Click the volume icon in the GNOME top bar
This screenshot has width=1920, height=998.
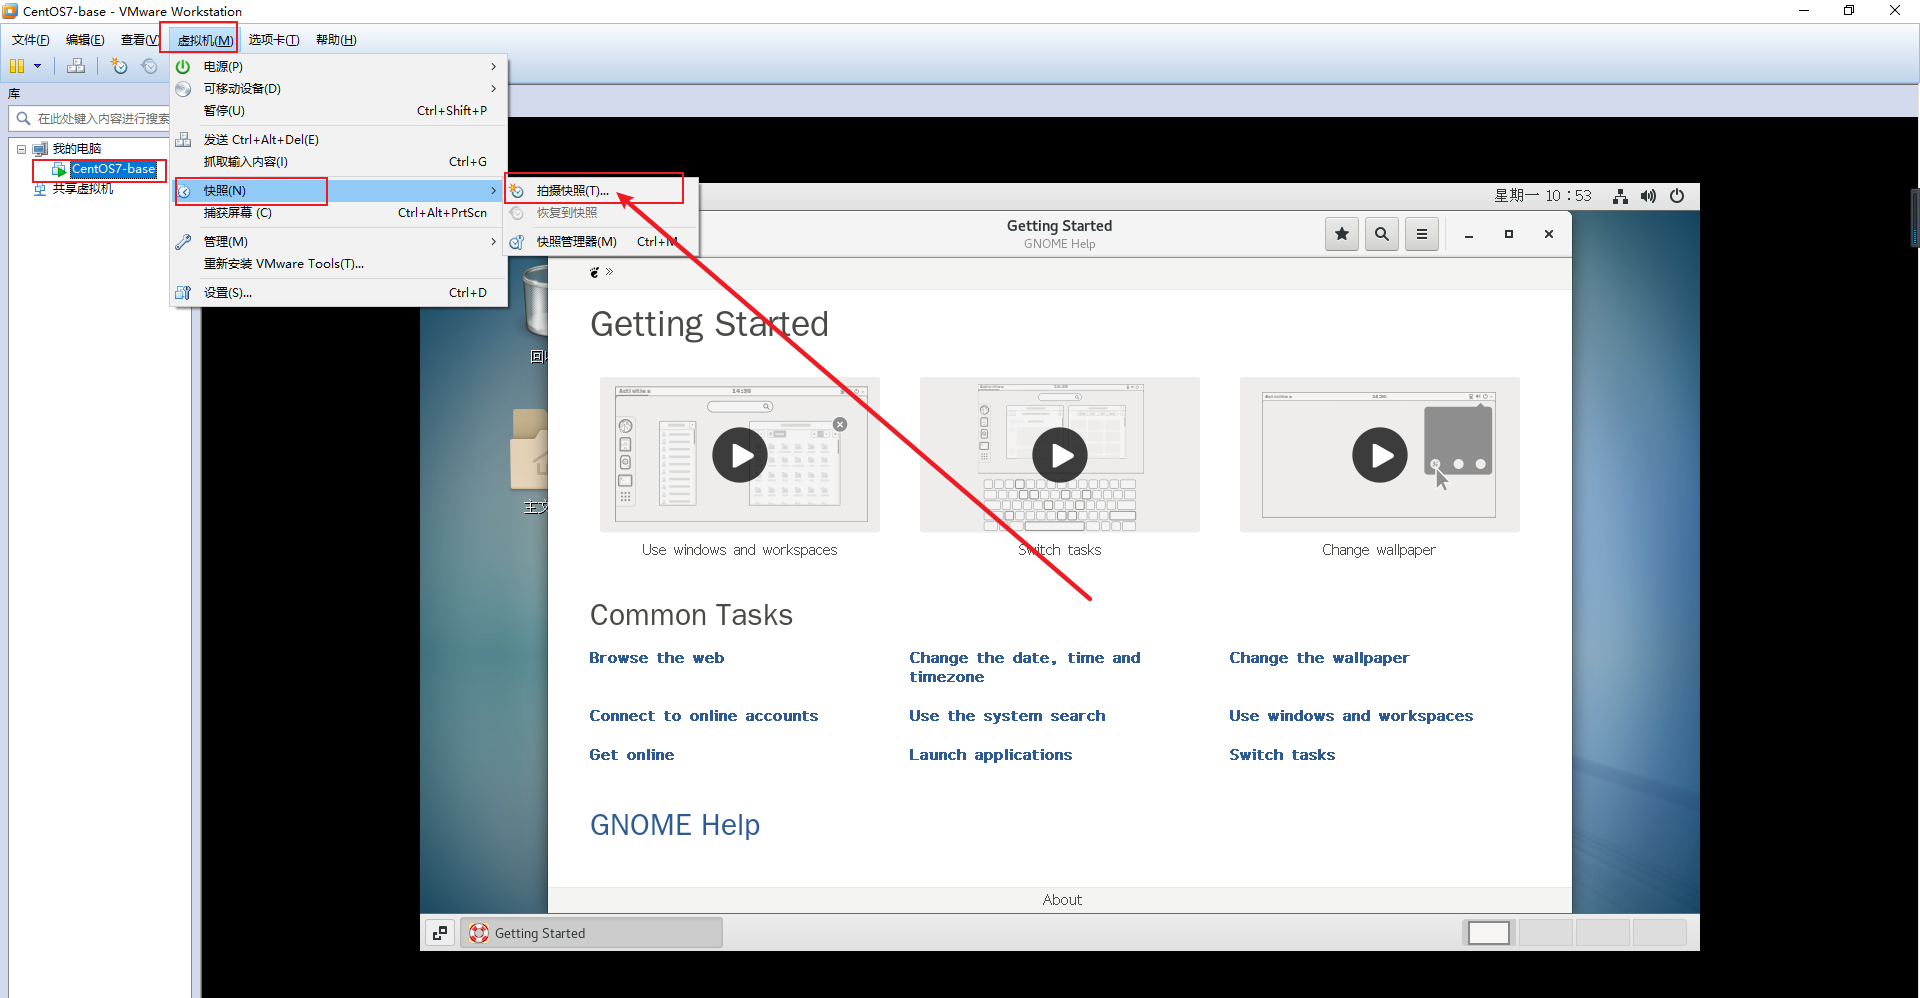click(1648, 196)
